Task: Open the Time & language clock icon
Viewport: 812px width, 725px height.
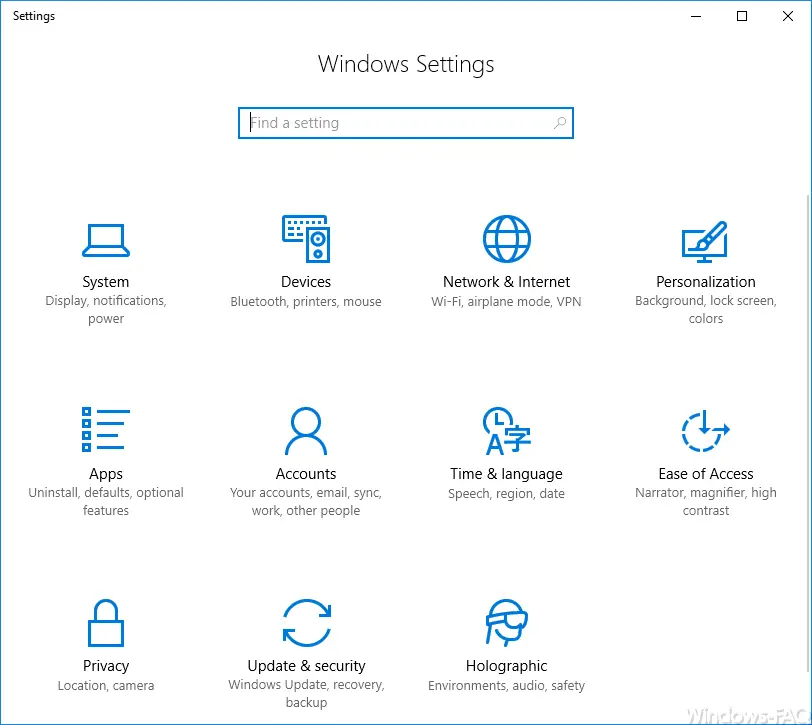Action: (506, 431)
